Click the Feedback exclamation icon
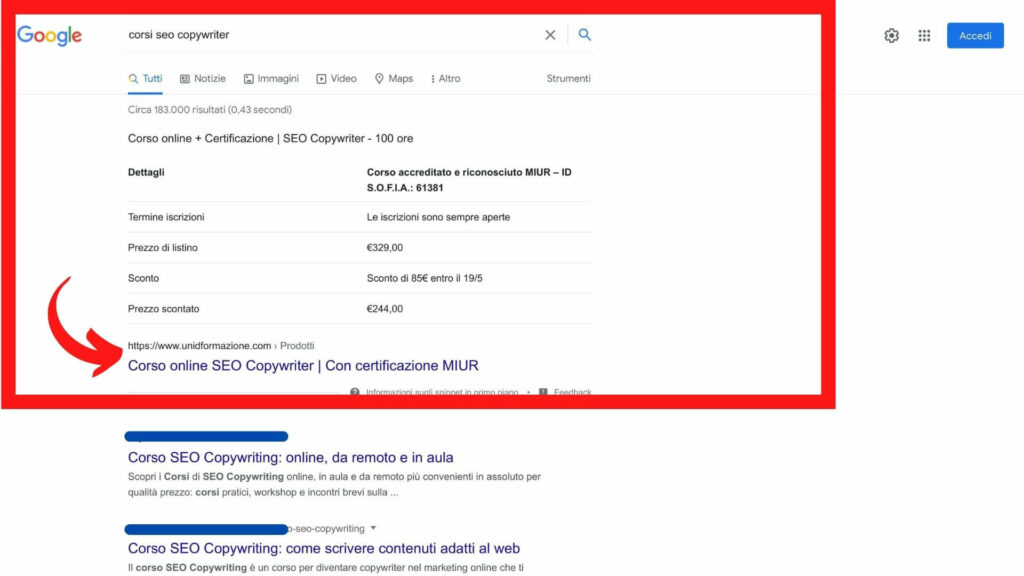The height and width of the screenshot is (576, 1024). click(543, 391)
